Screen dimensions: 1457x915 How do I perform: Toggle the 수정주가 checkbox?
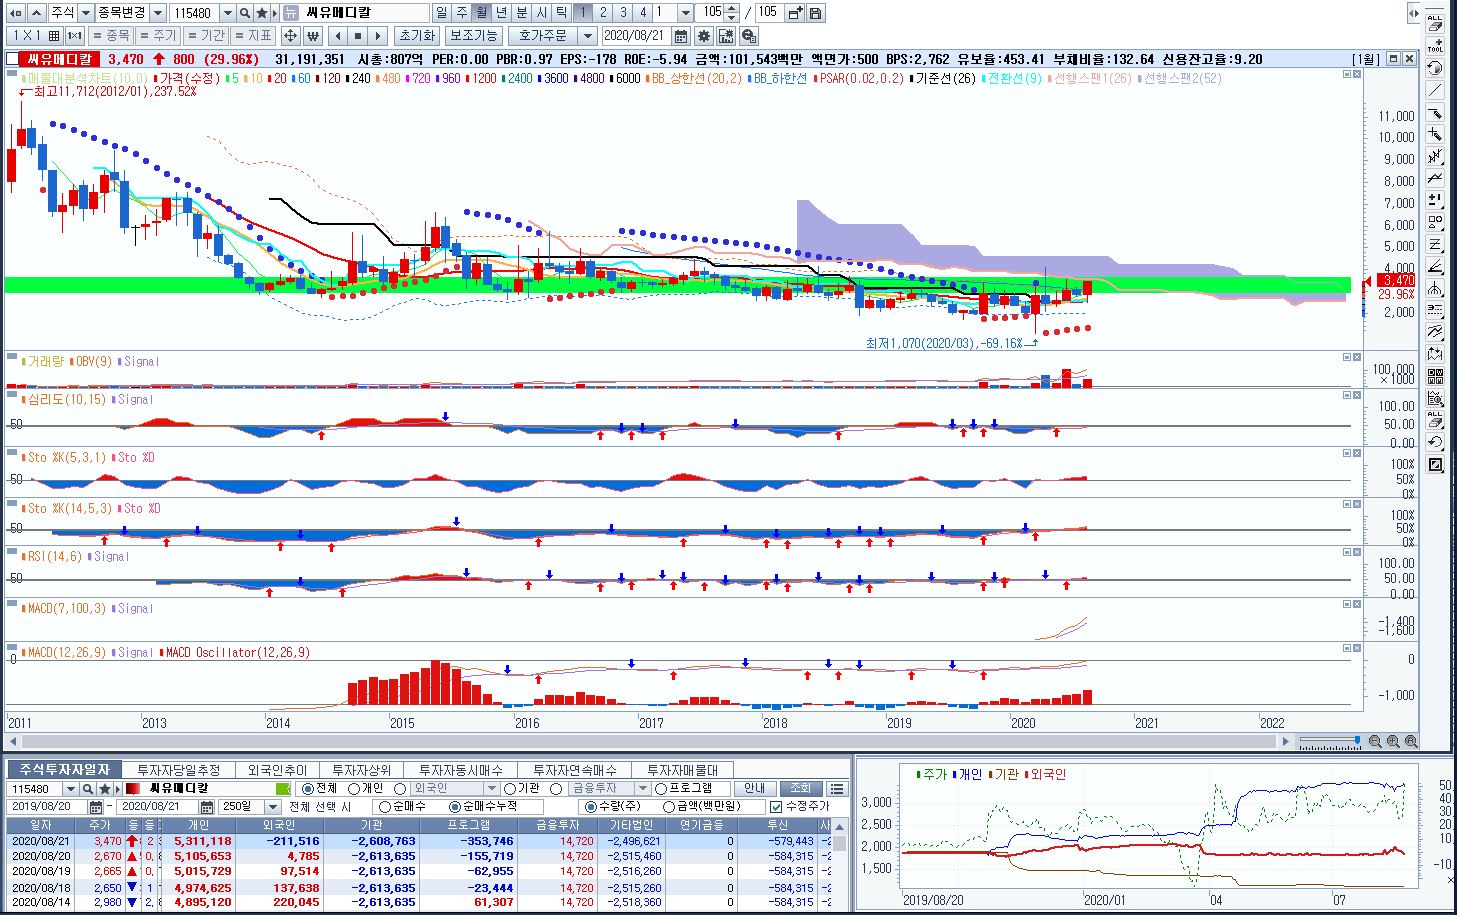tap(776, 807)
